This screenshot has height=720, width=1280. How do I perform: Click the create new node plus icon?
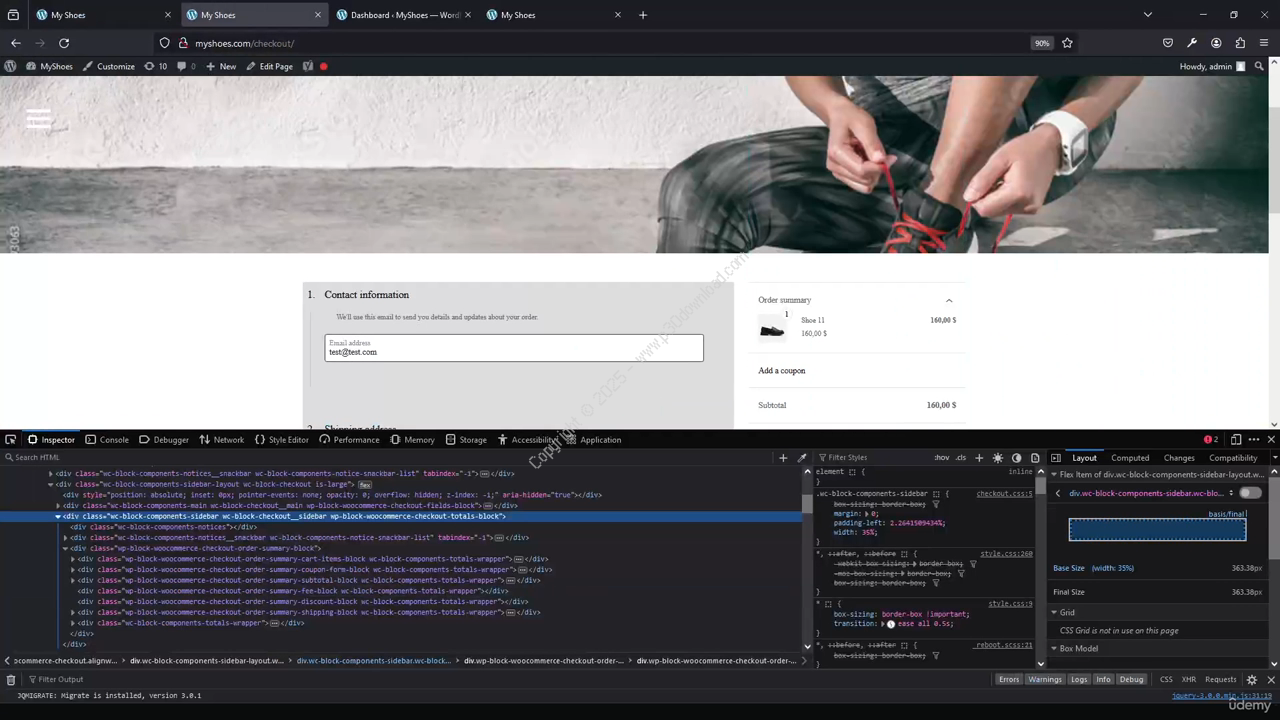pyautogui.click(x=783, y=457)
